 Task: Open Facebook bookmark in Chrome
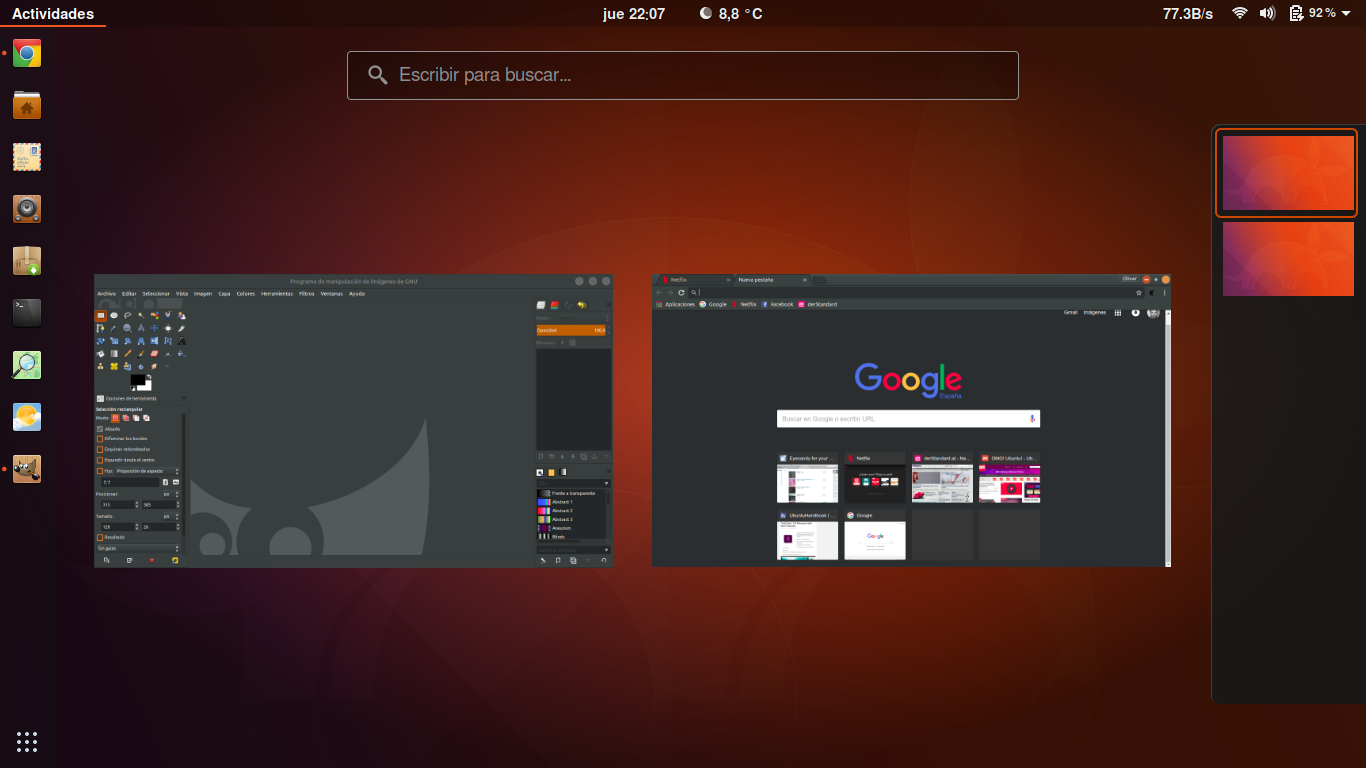click(x=778, y=304)
